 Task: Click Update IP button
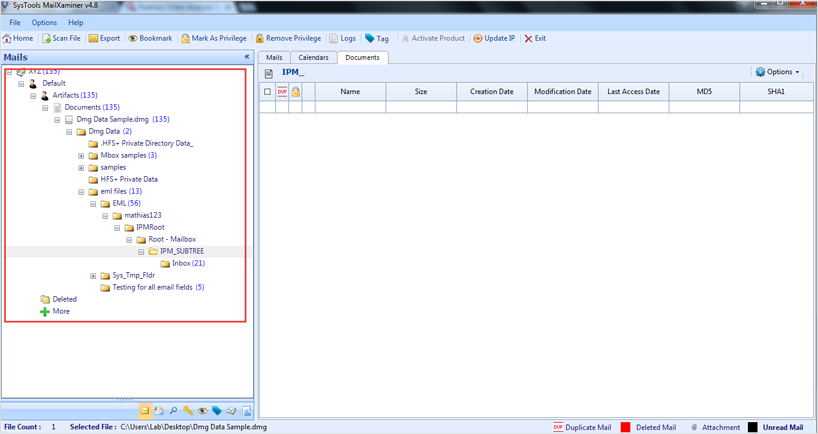(494, 39)
